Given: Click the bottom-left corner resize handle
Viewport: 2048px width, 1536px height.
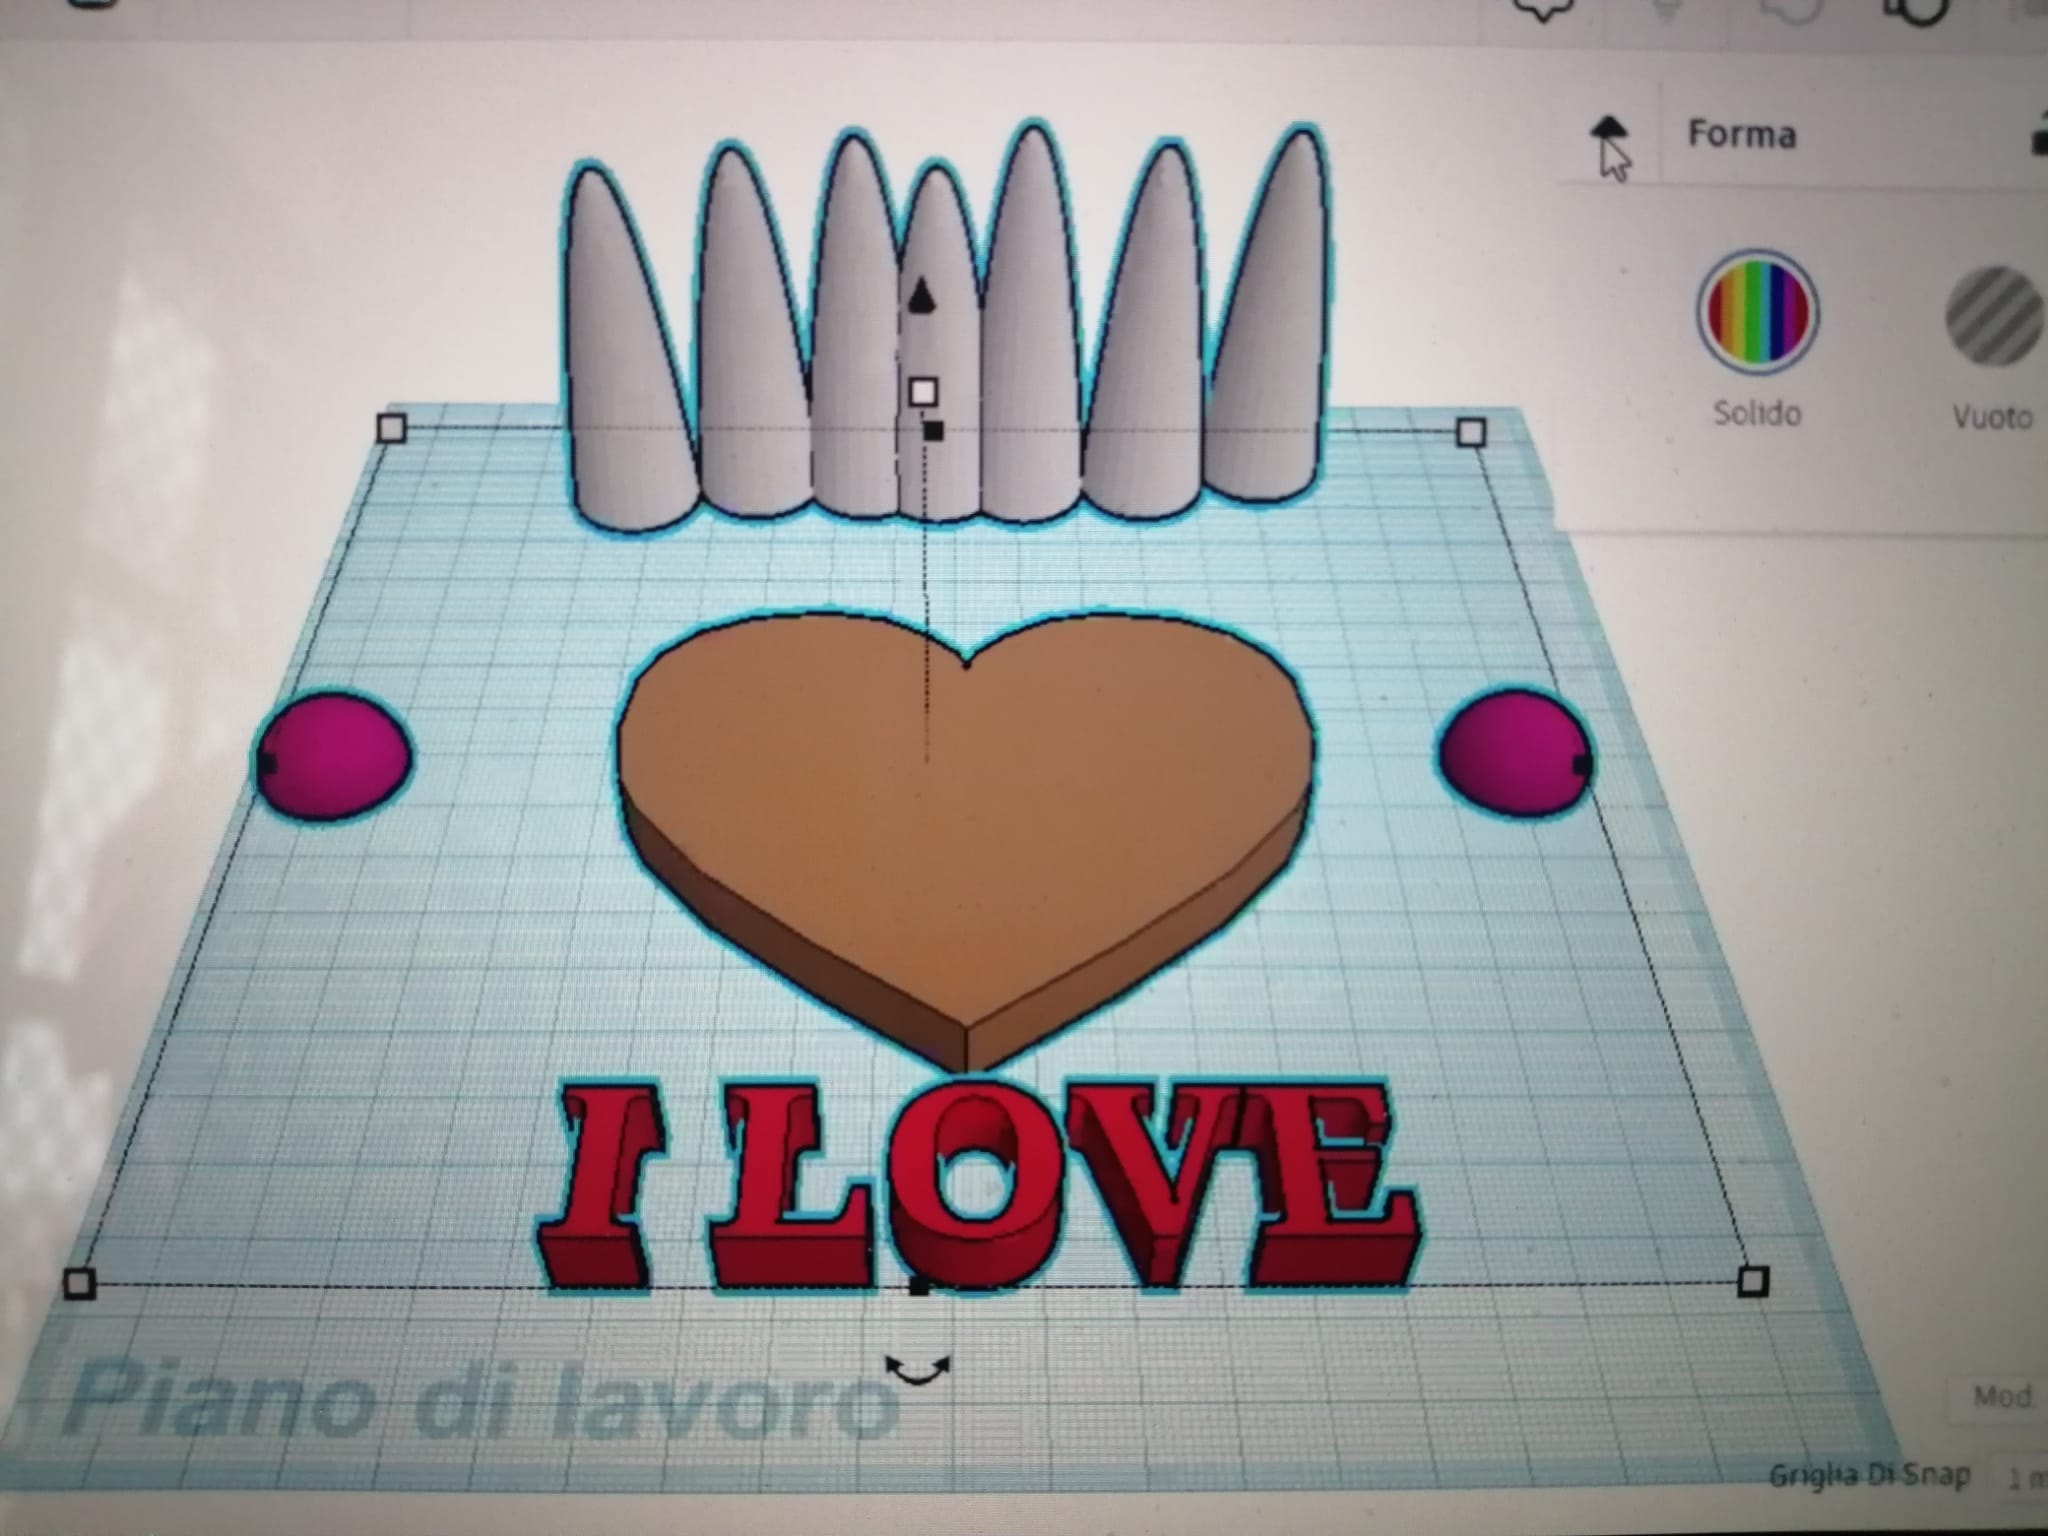Looking at the screenshot, I should coord(80,1283).
